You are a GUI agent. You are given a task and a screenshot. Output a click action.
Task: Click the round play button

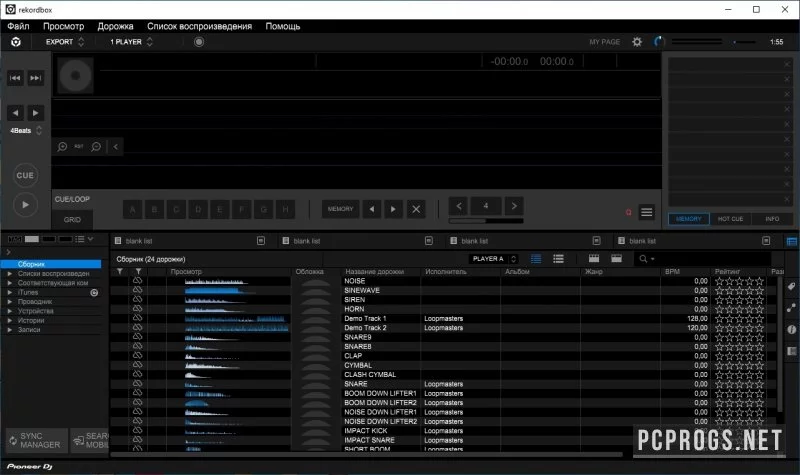pos(25,205)
